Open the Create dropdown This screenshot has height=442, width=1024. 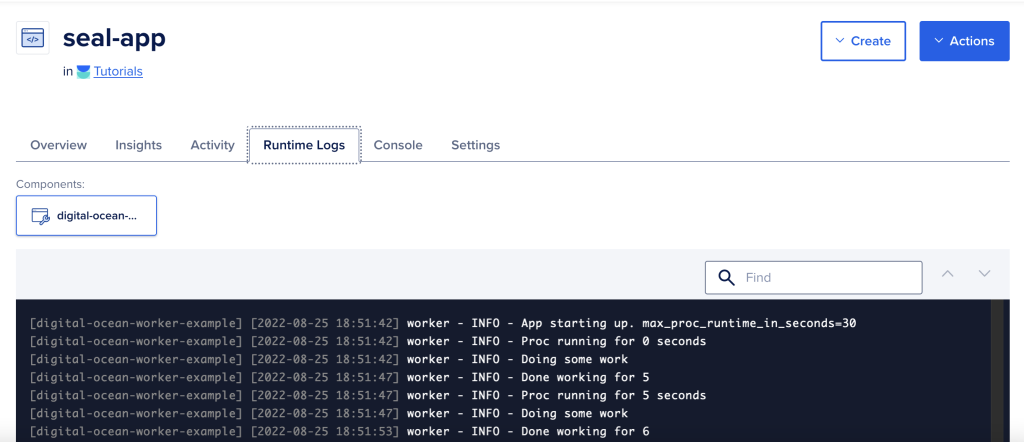[x=863, y=41]
